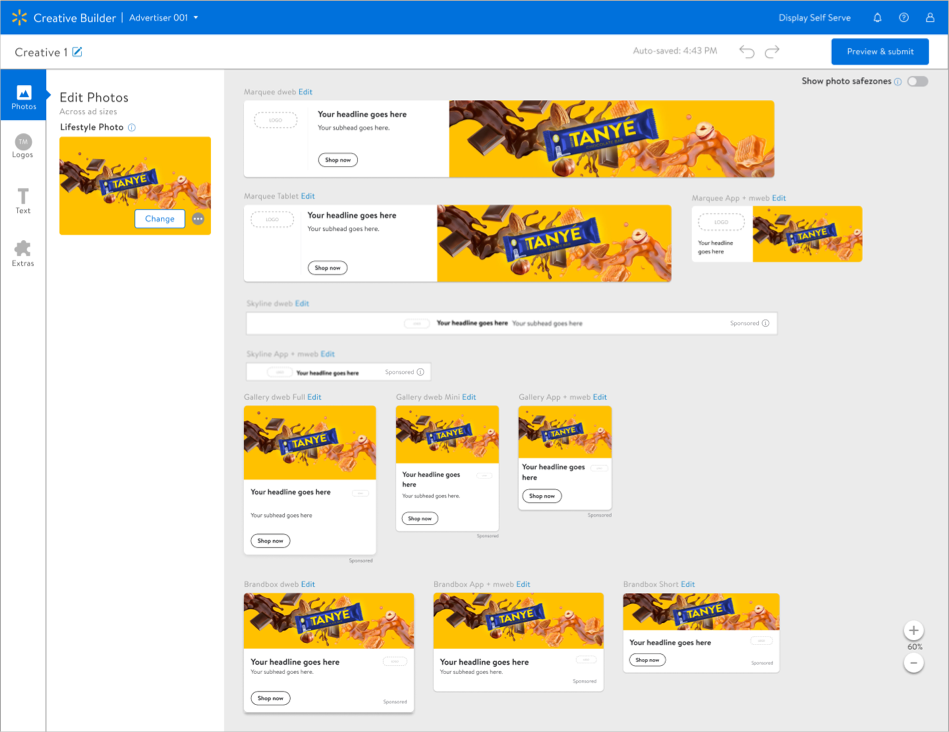The width and height of the screenshot is (949, 732).
Task: Click the edit pencil icon beside Creative 1
Action: point(78,52)
